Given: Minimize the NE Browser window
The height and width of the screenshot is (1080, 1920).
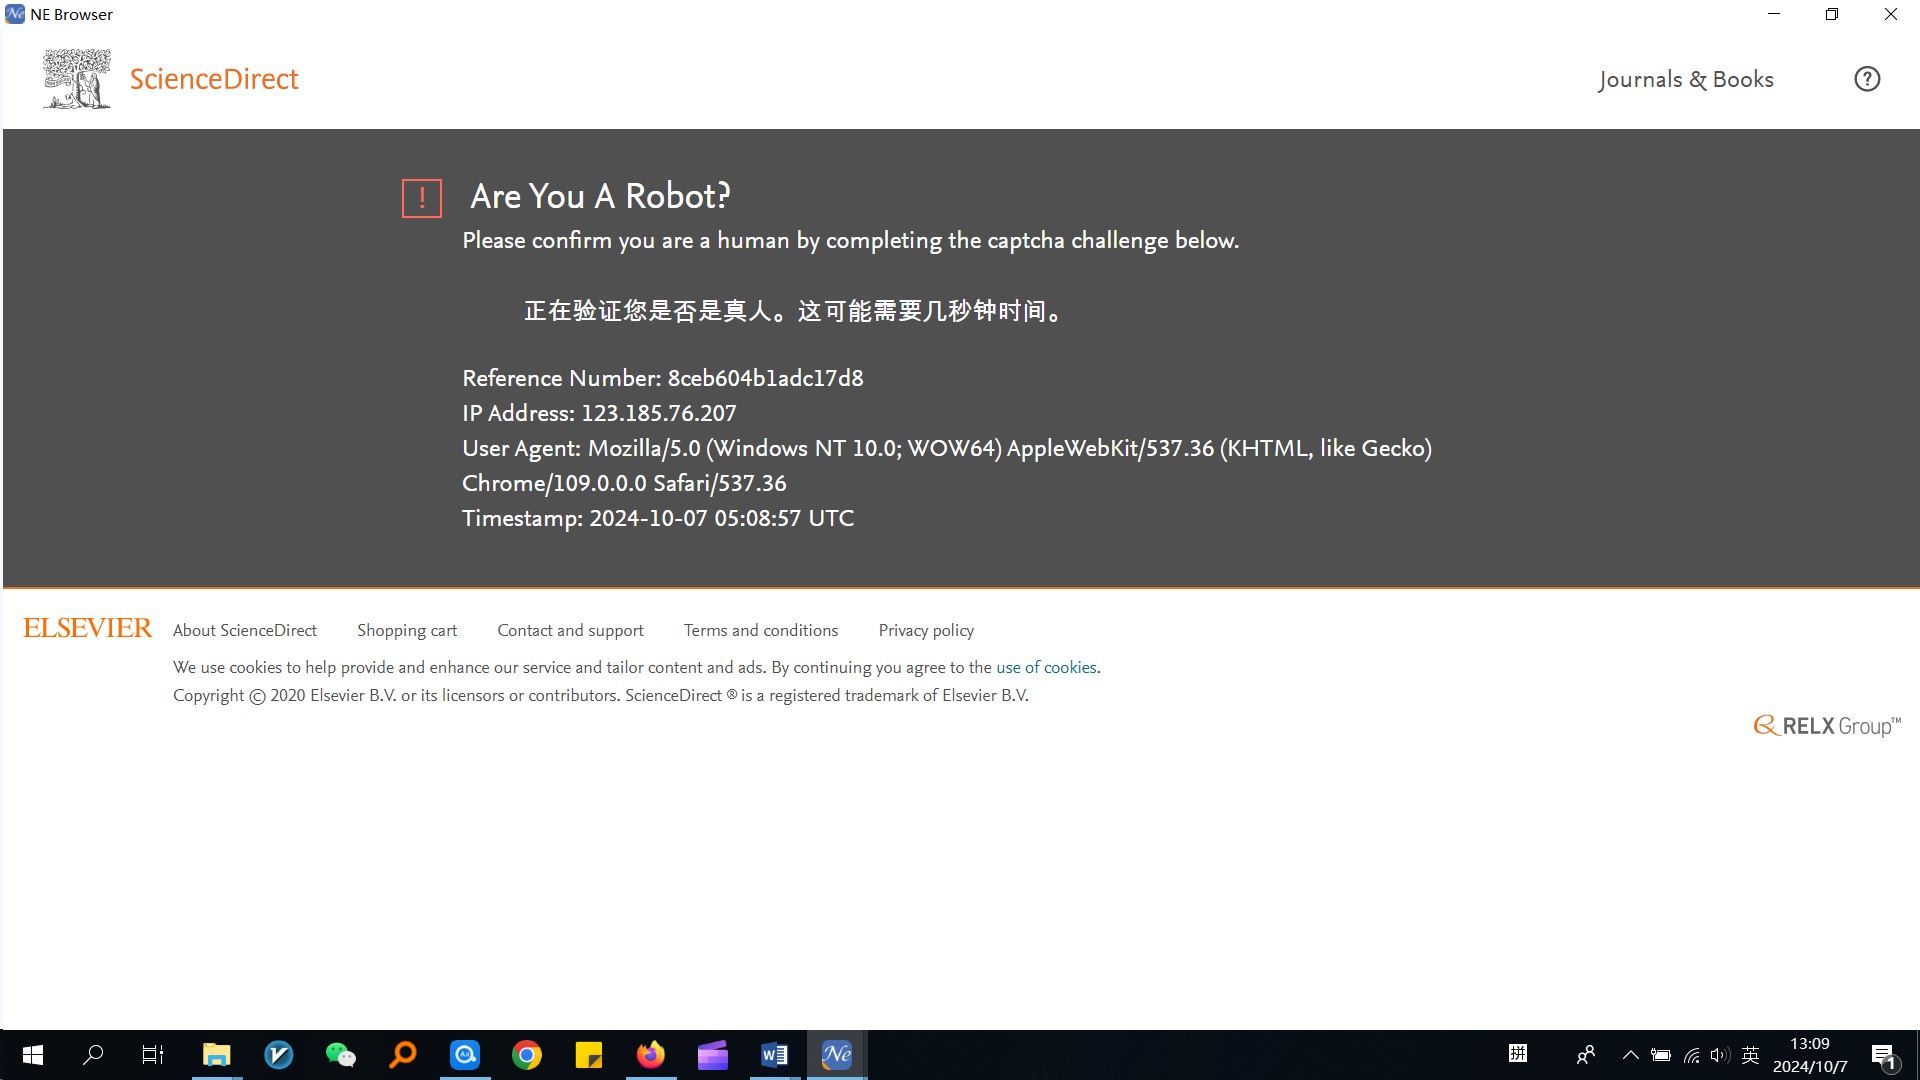Looking at the screenshot, I should click(1774, 14).
